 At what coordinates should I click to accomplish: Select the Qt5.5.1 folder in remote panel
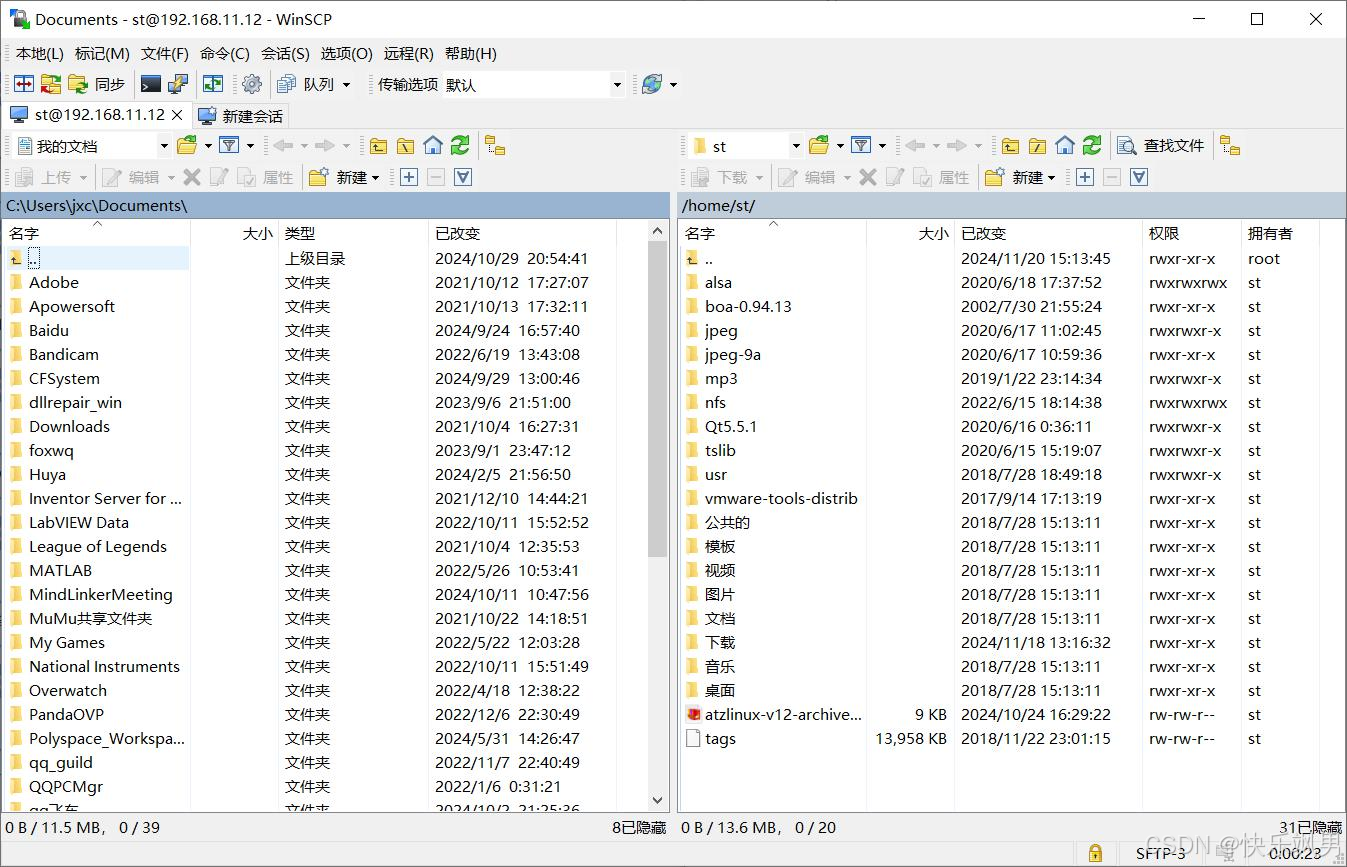tap(731, 427)
